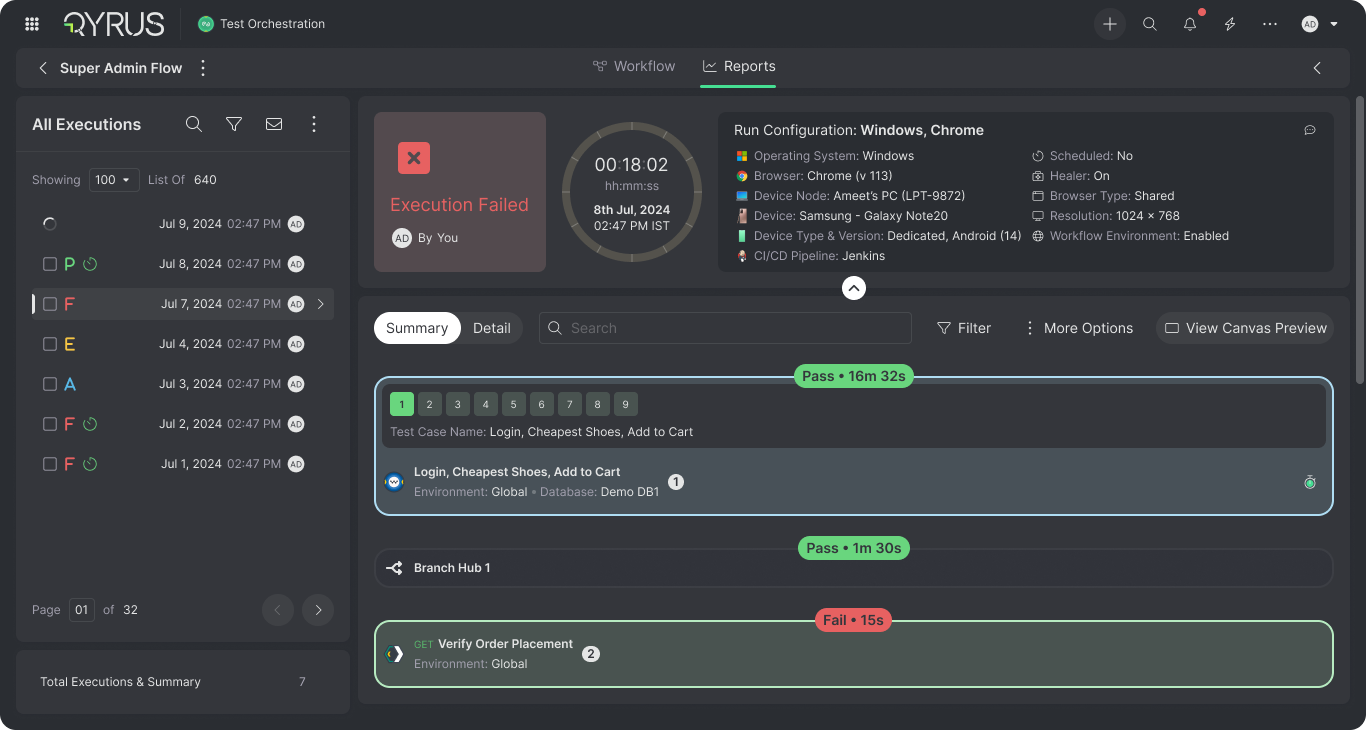Click the Pass • 16m 32s status badge

click(x=853, y=376)
